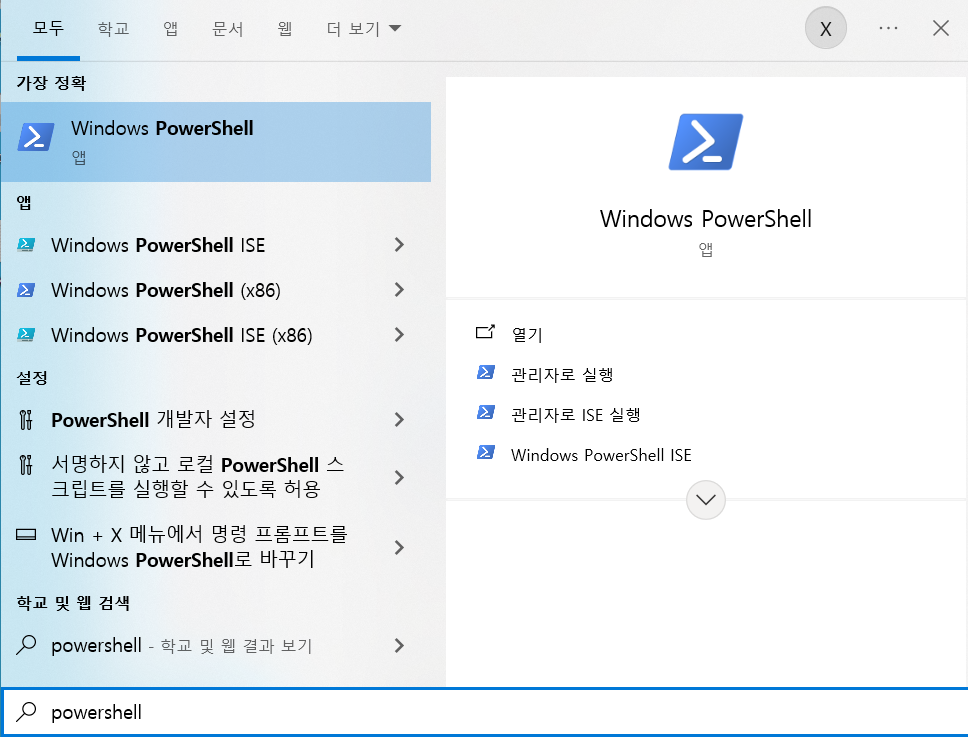Open the 더 보기 dropdown

[x=364, y=28]
